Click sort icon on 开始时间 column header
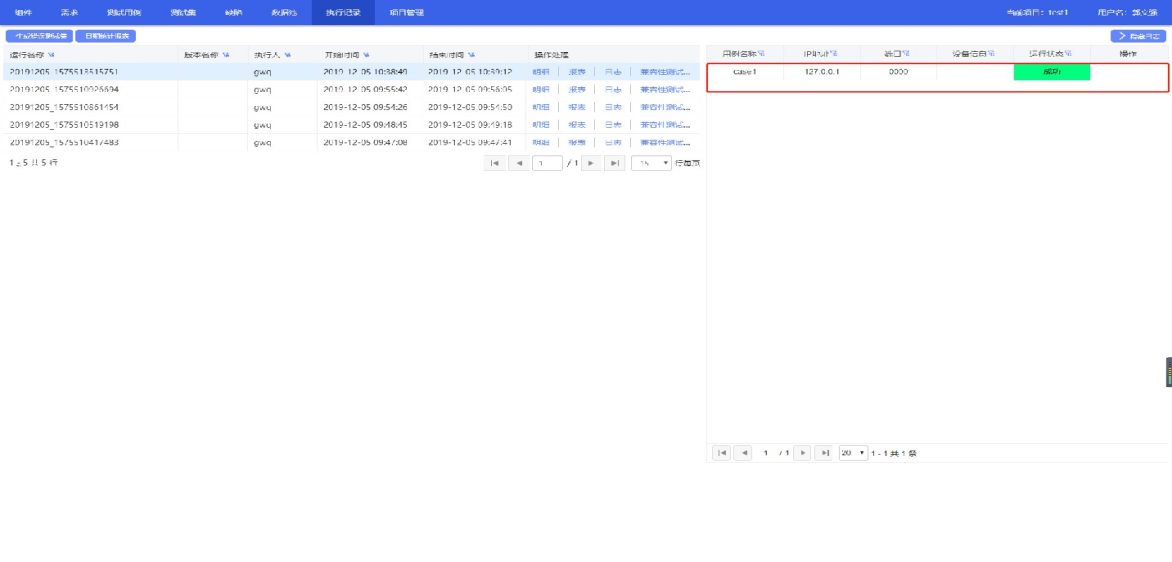 [x=366, y=54]
